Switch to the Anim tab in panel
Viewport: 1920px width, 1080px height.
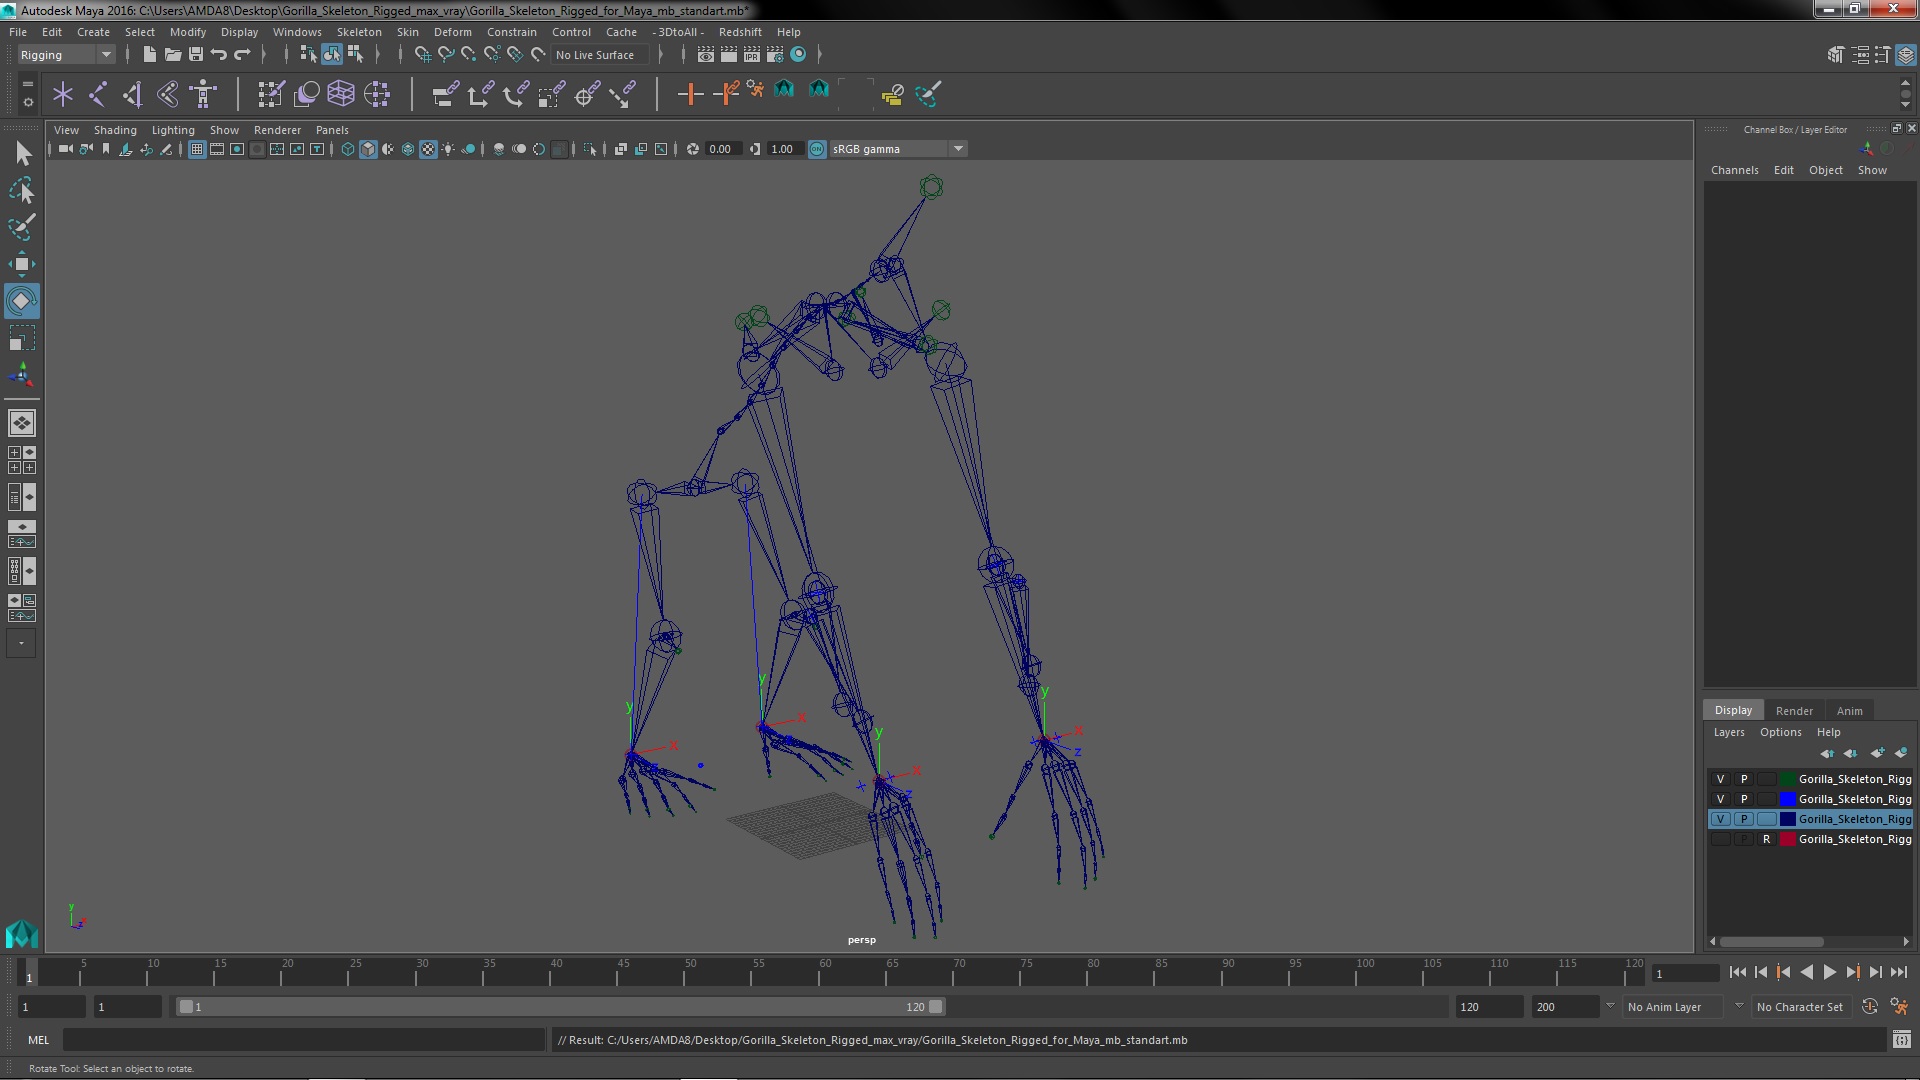pyautogui.click(x=1849, y=709)
